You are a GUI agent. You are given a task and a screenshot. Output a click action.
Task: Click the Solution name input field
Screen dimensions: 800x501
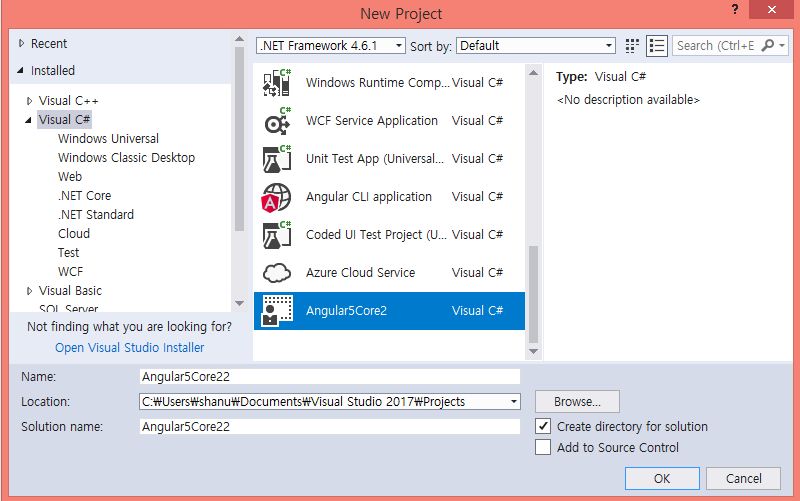tap(330, 427)
